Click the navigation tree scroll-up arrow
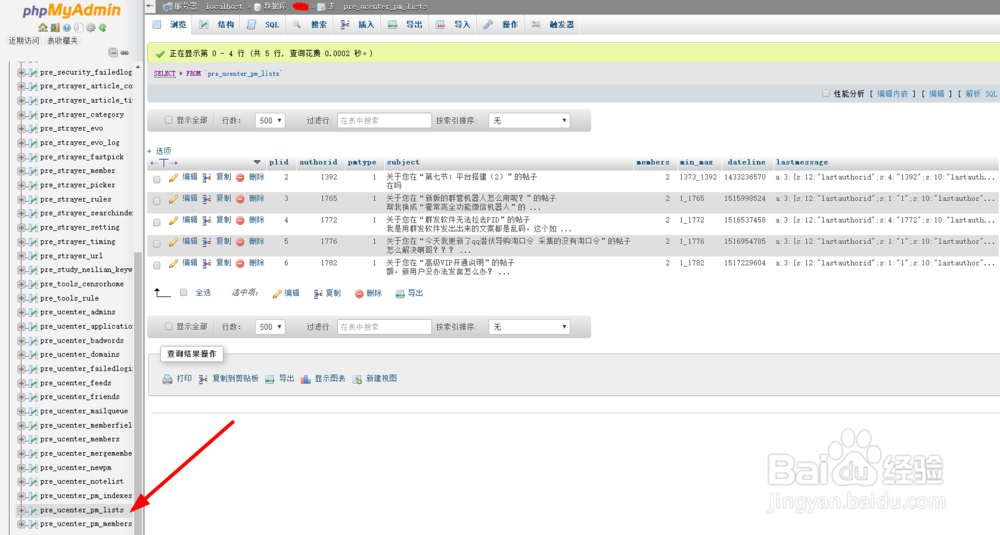Screen dimensions: 1000x535 tap(138, 66)
